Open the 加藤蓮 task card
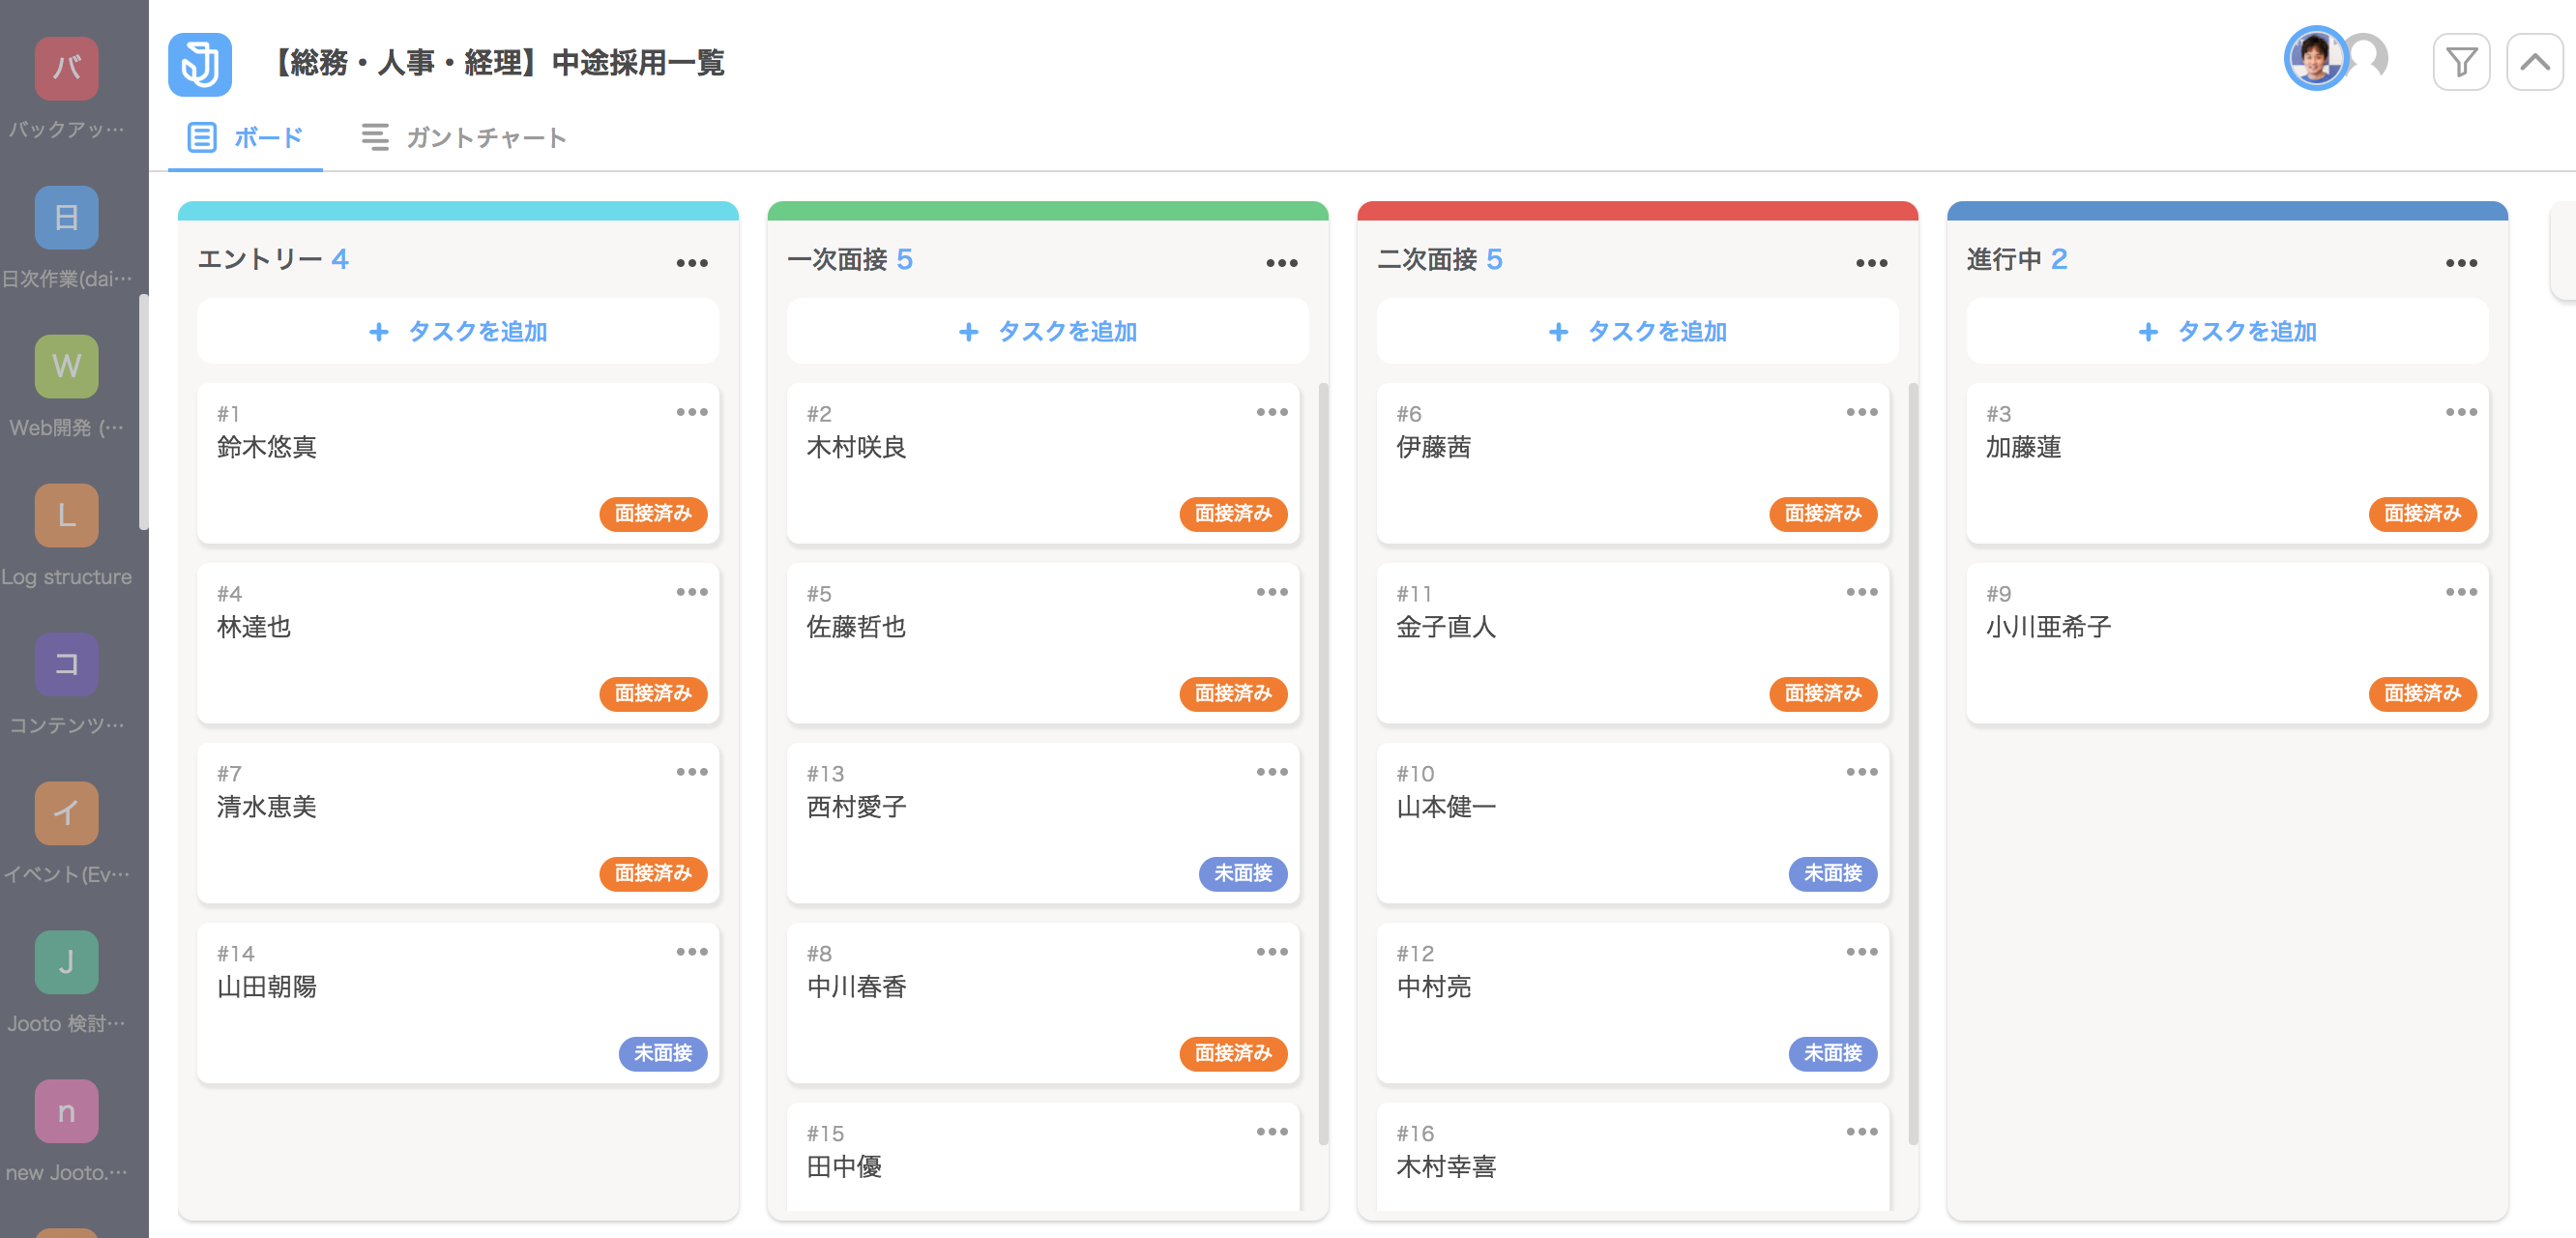The width and height of the screenshot is (2576, 1238). (x=2228, y=464)
